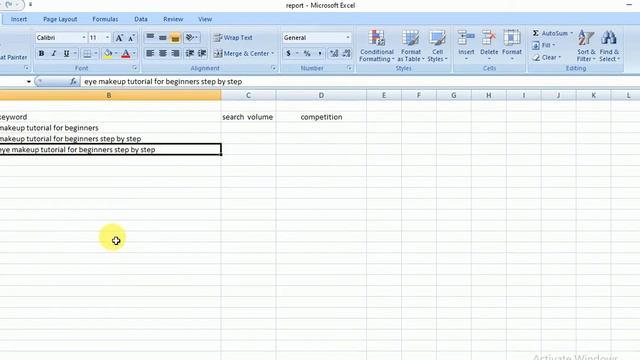Decrease cell indent

tap(189, 53)
